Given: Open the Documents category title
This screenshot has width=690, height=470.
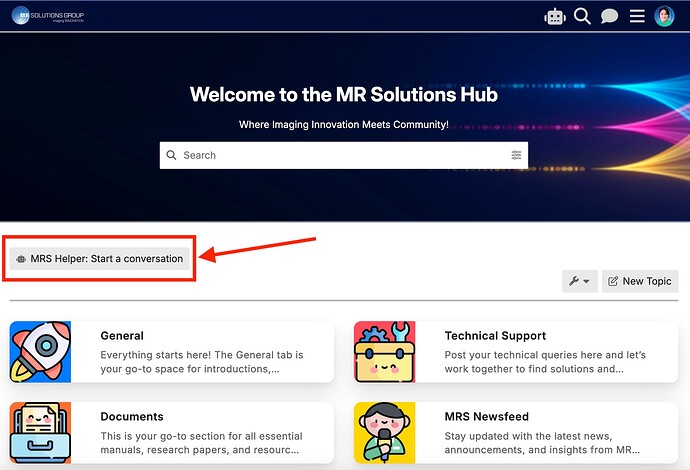Looking at the screenshot, I should [132, 417].
